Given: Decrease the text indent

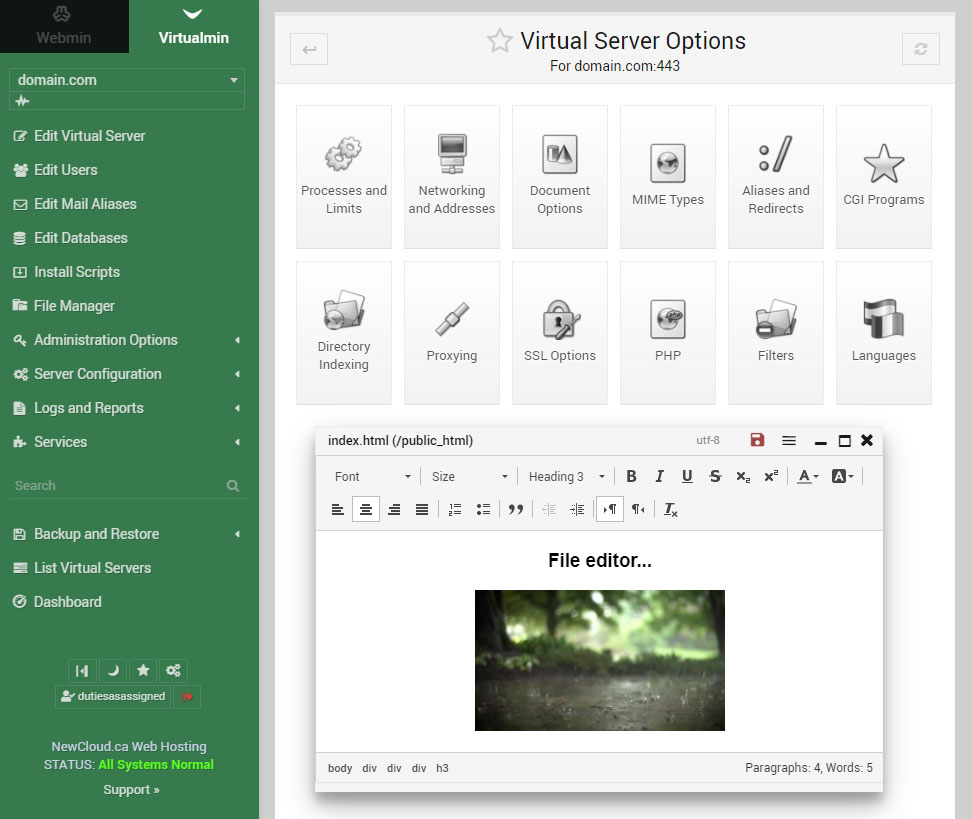Looking at the screenshot, I should tap(549, 510).
